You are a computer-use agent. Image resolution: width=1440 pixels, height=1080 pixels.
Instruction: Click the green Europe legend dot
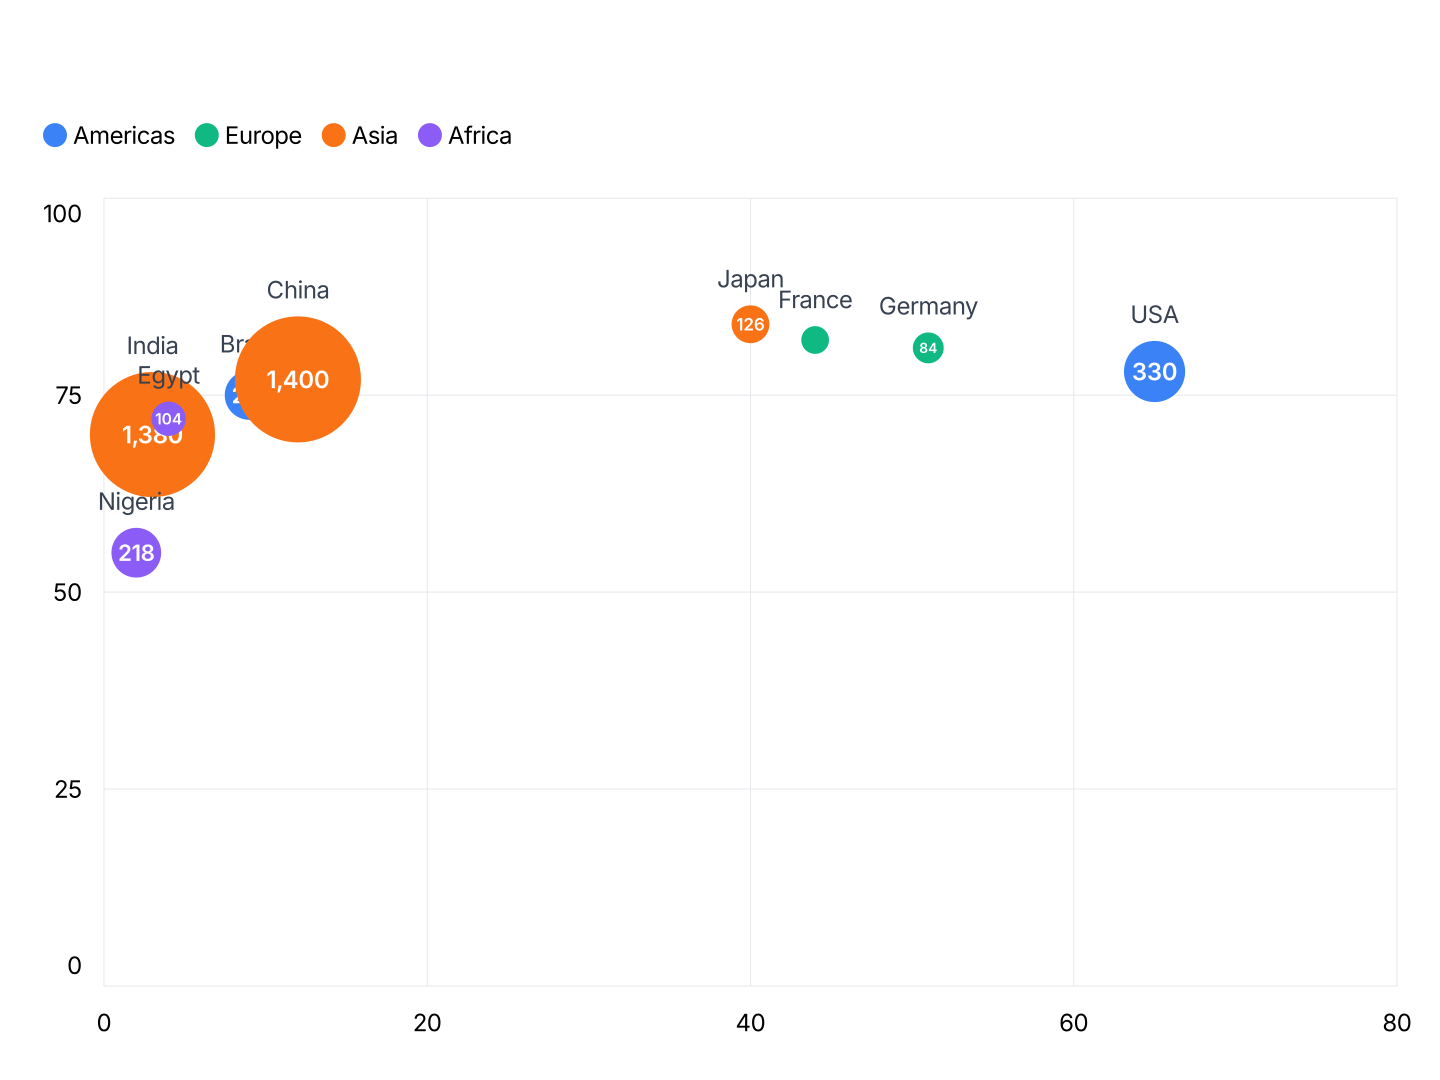207,135
